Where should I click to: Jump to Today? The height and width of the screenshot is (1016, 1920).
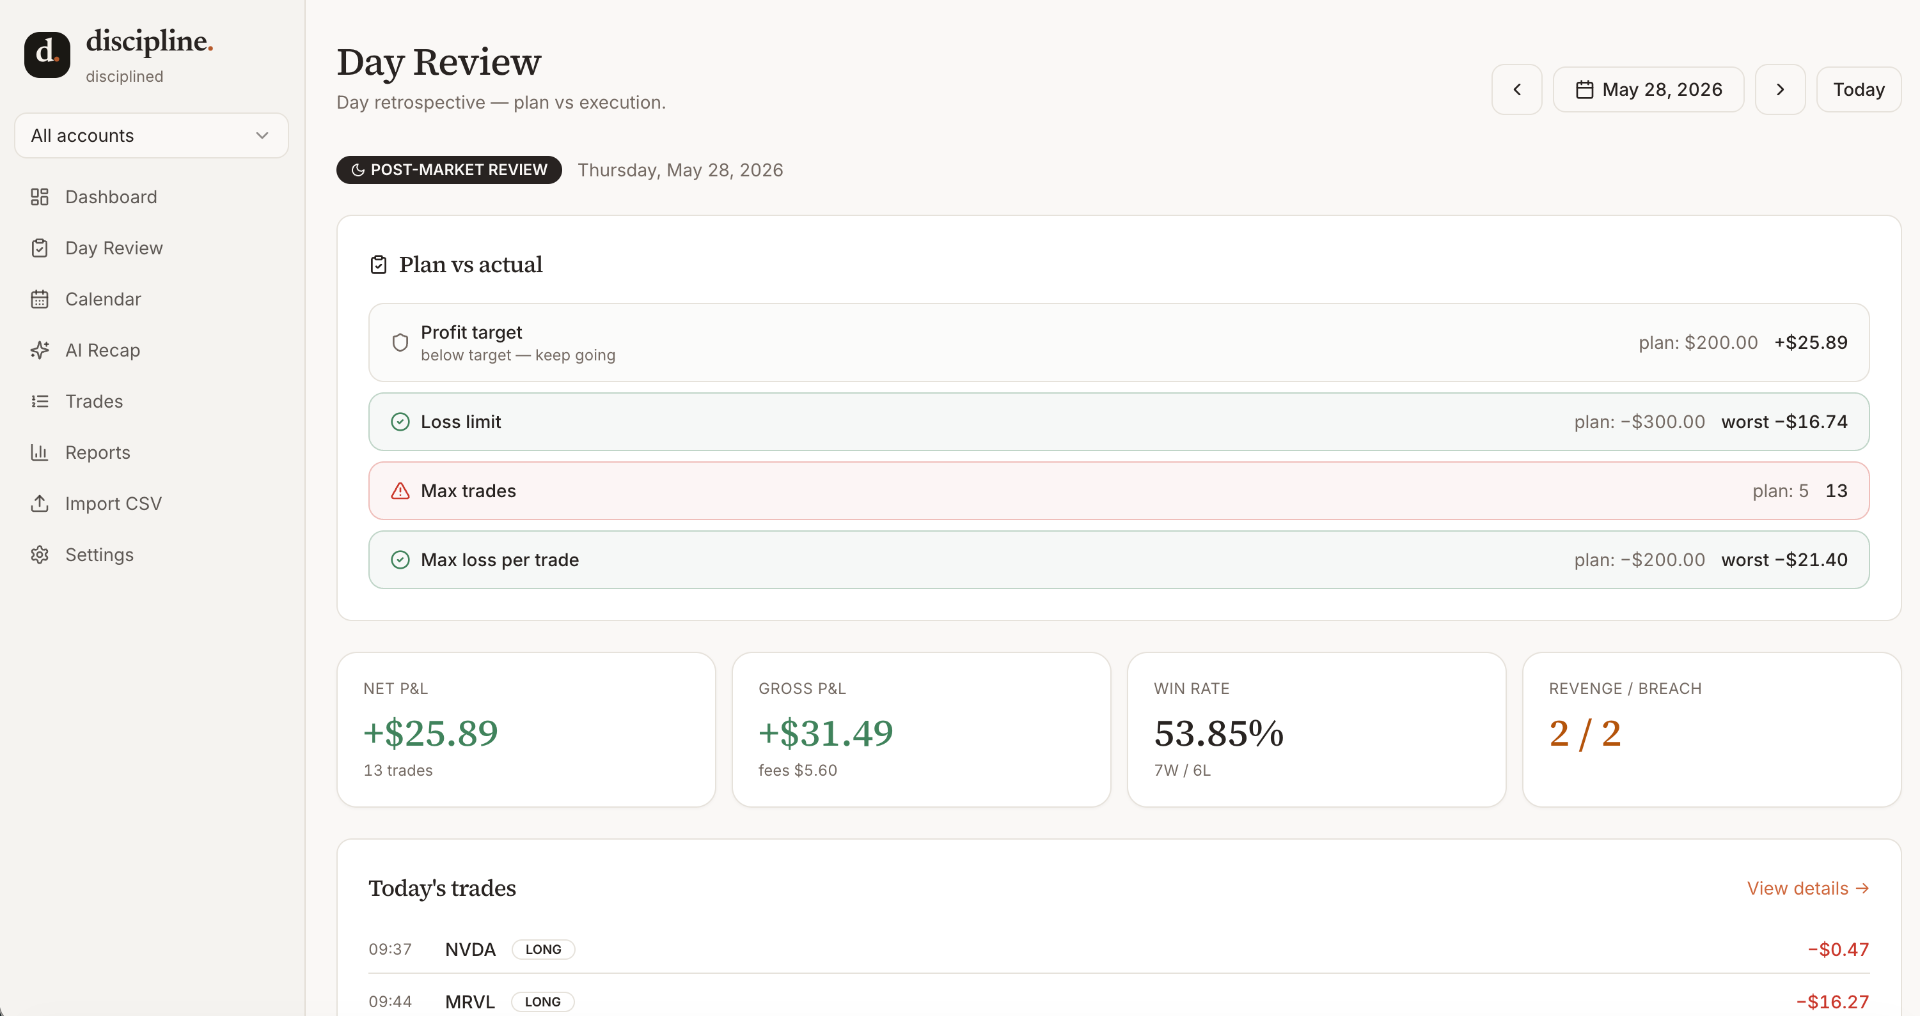coord(1858,90)
